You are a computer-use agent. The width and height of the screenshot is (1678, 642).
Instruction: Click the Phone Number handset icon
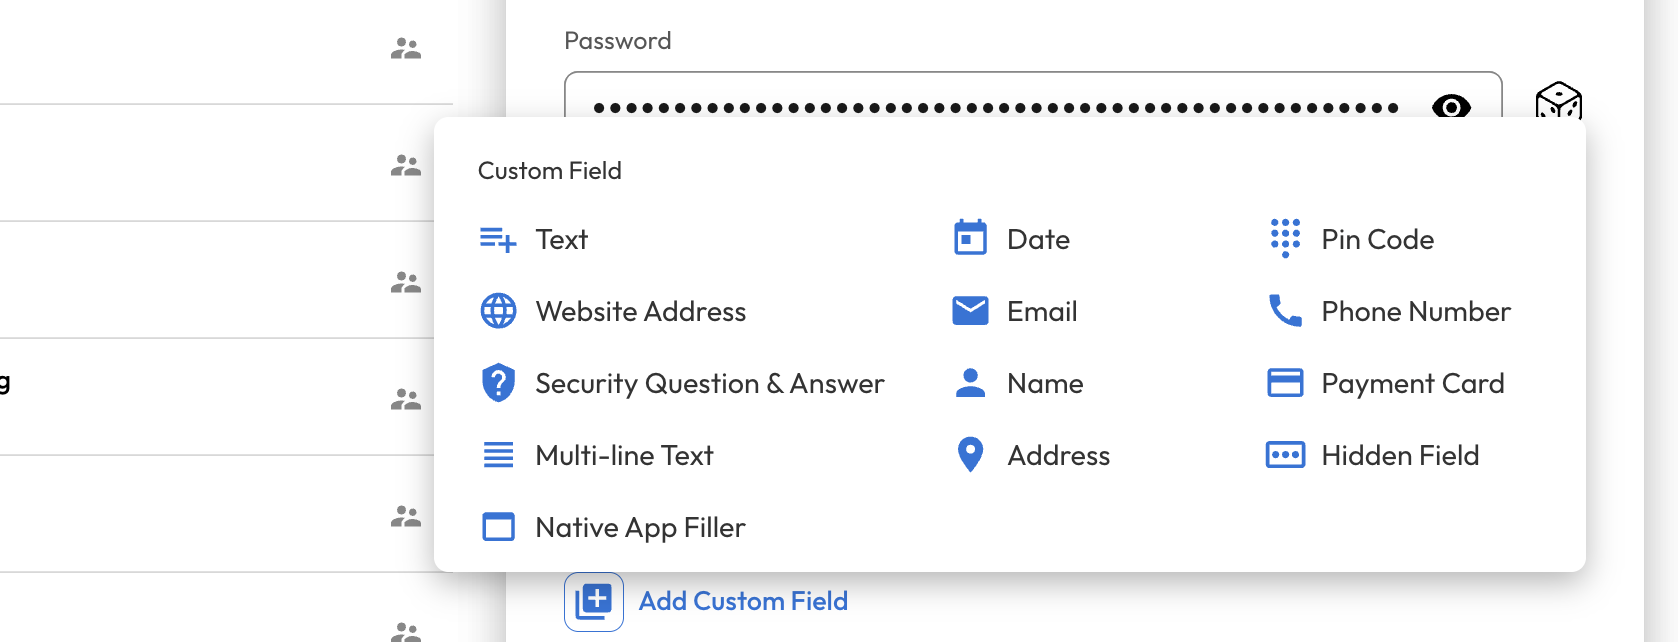point(1285,311)
